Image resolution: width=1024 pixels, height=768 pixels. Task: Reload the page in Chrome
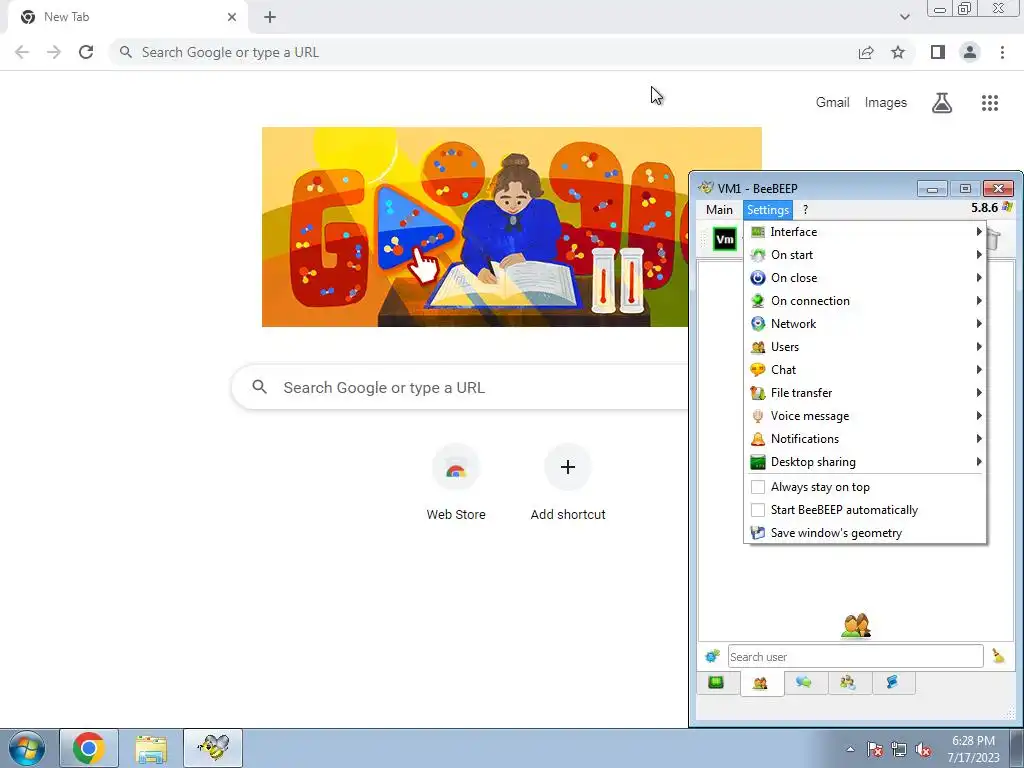(86, 52)
